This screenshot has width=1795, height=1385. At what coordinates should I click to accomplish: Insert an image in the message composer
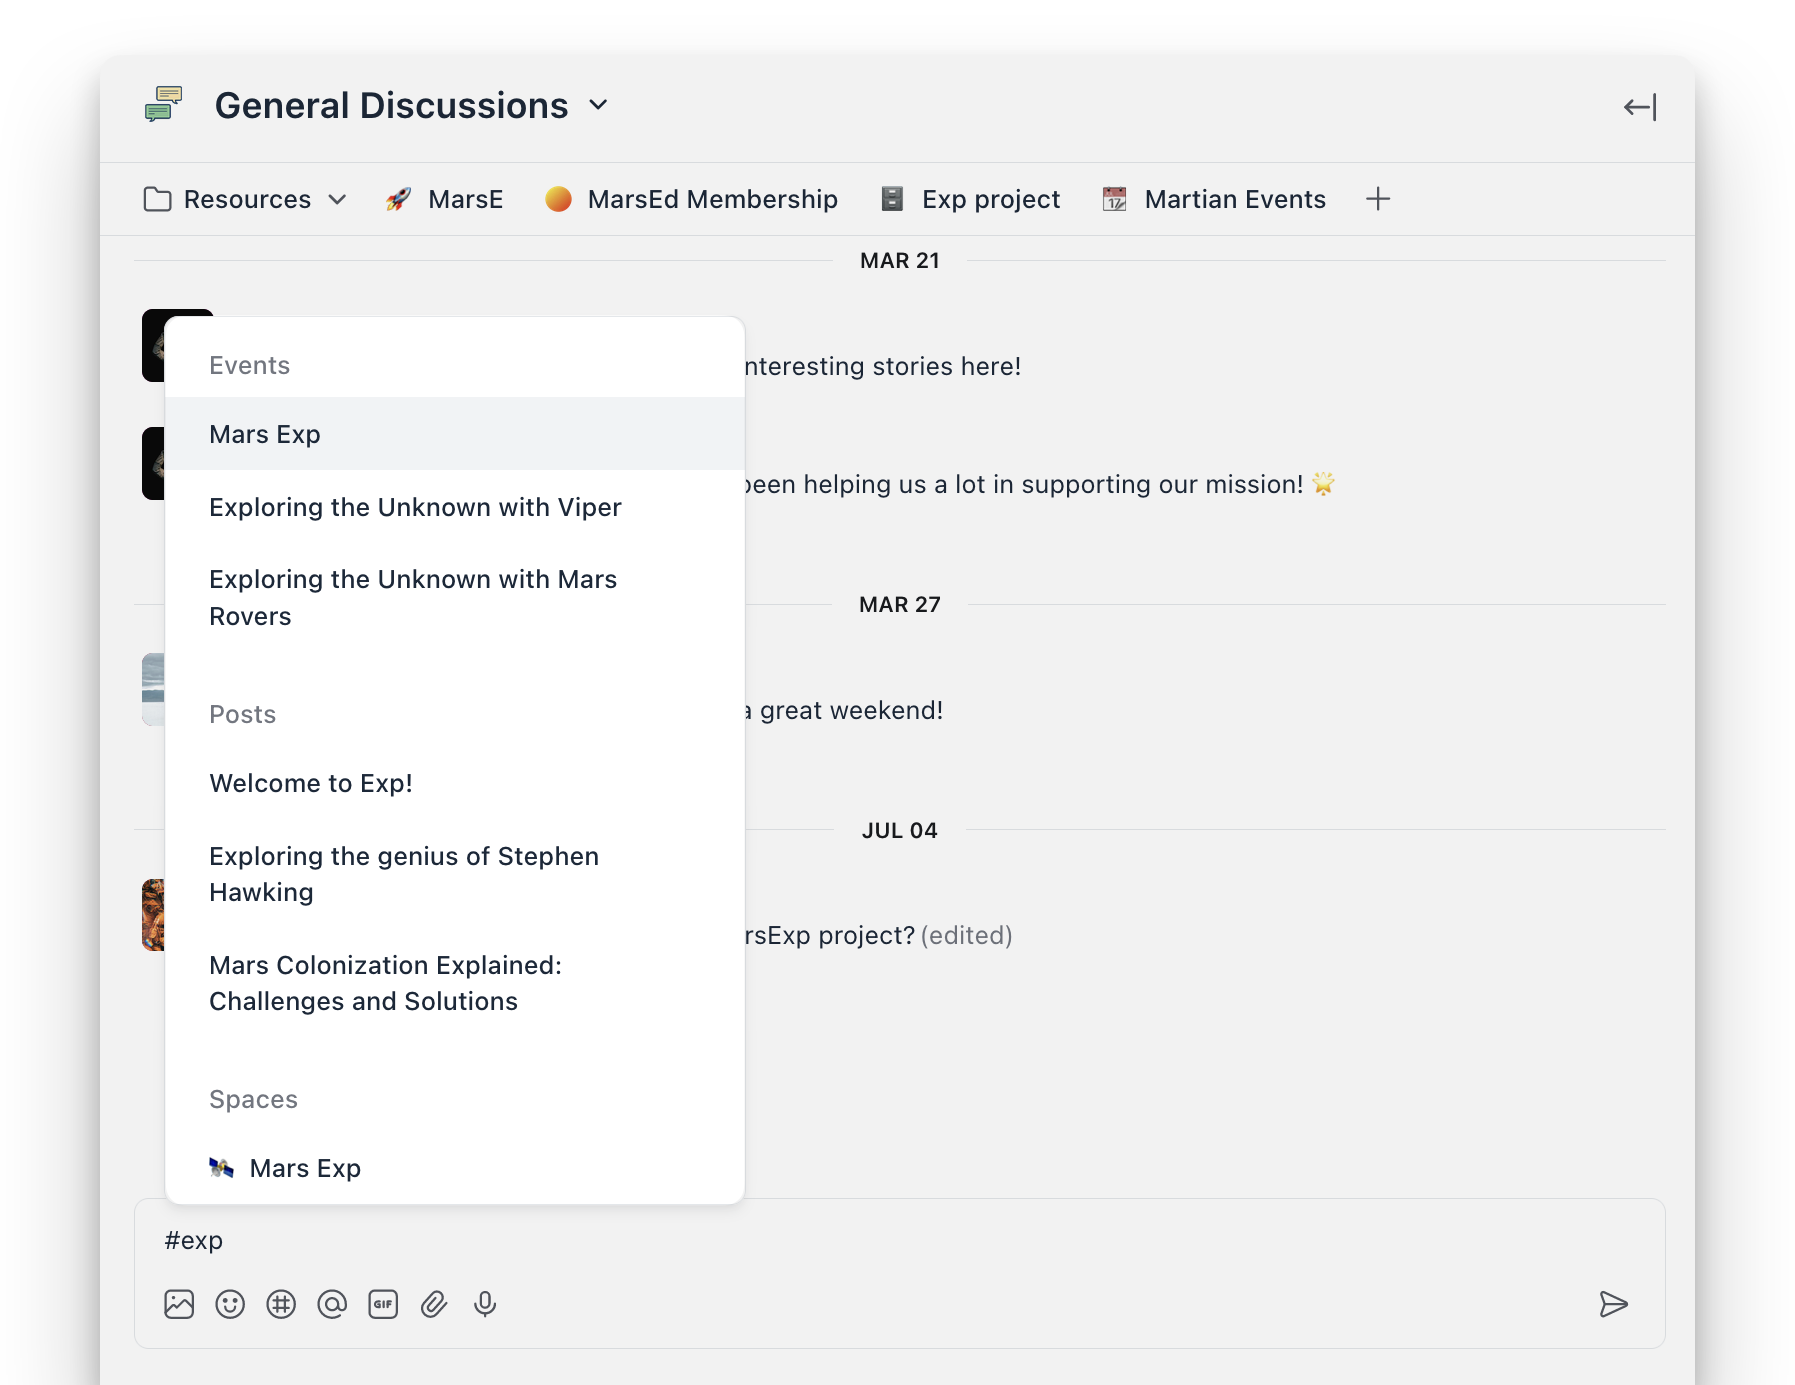coord(178,1304)
